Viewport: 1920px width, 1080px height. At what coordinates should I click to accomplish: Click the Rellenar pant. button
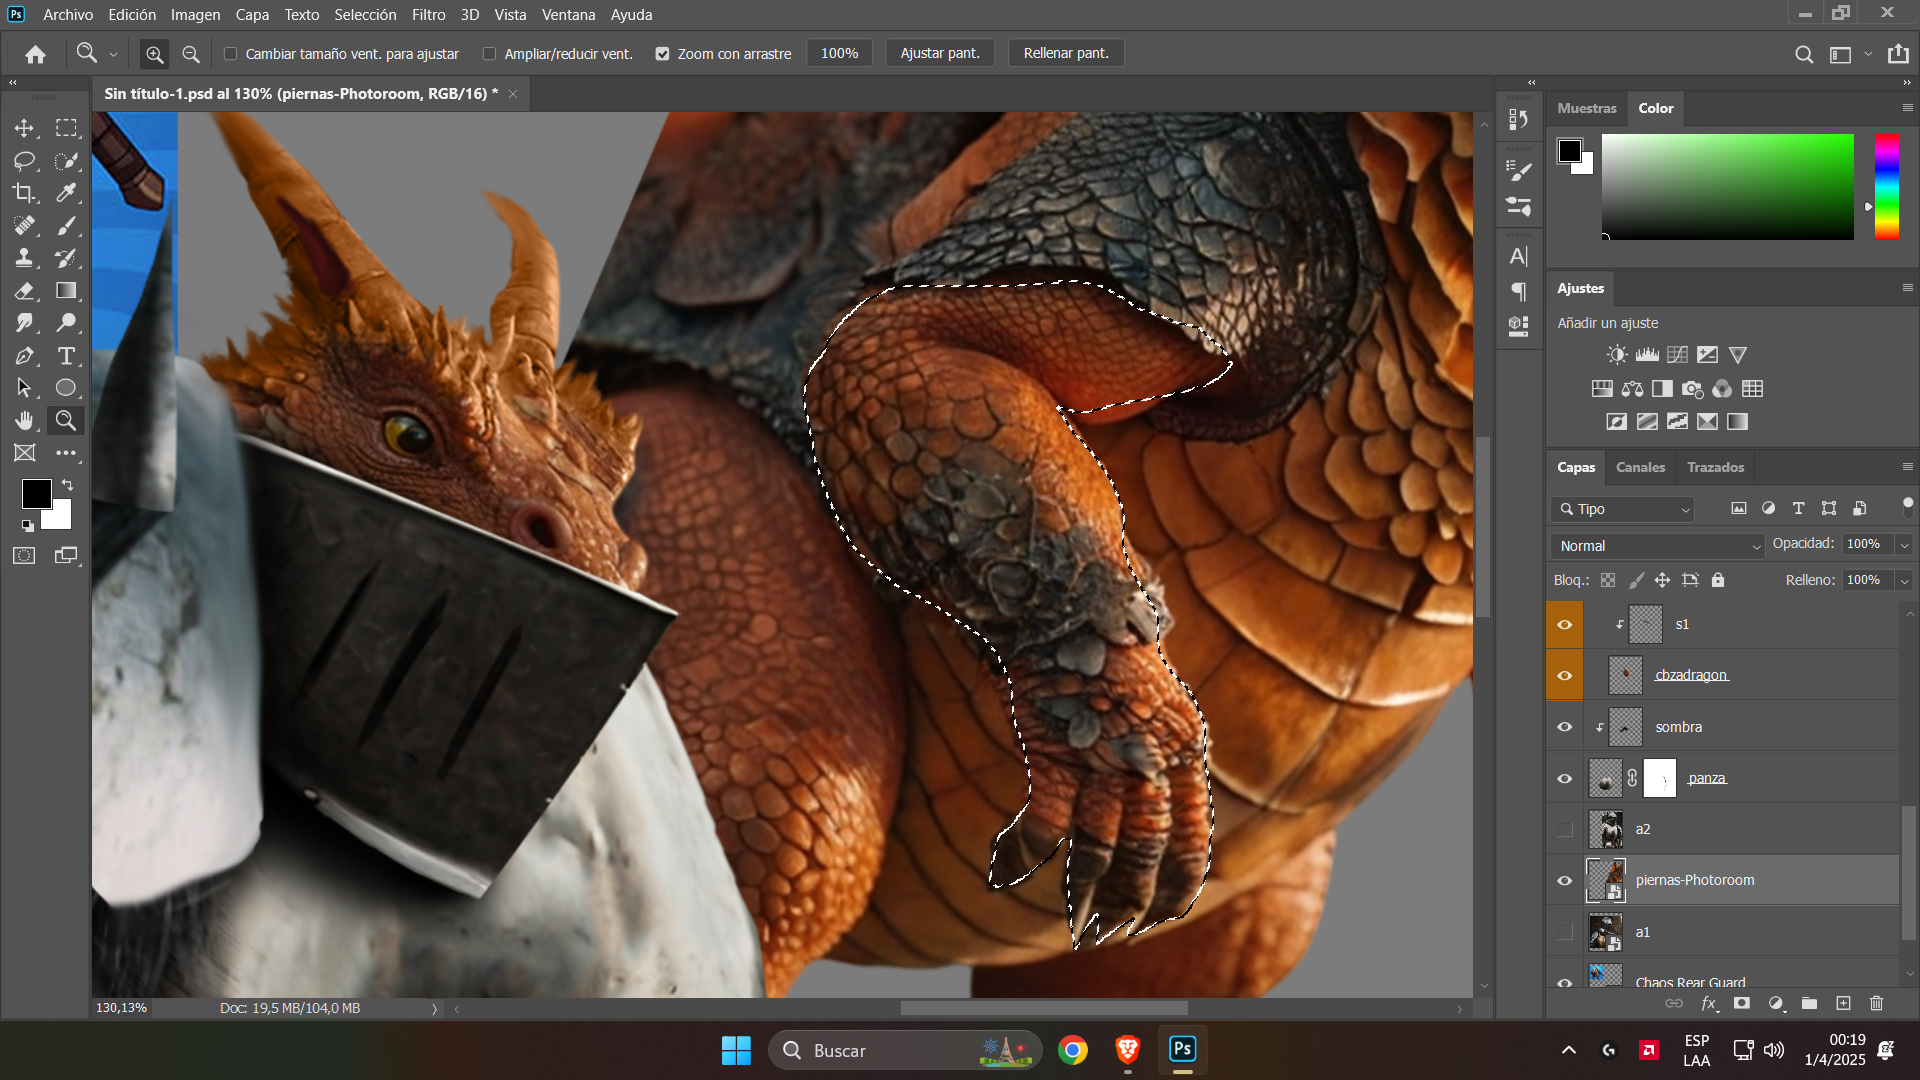pos(1066,54)
